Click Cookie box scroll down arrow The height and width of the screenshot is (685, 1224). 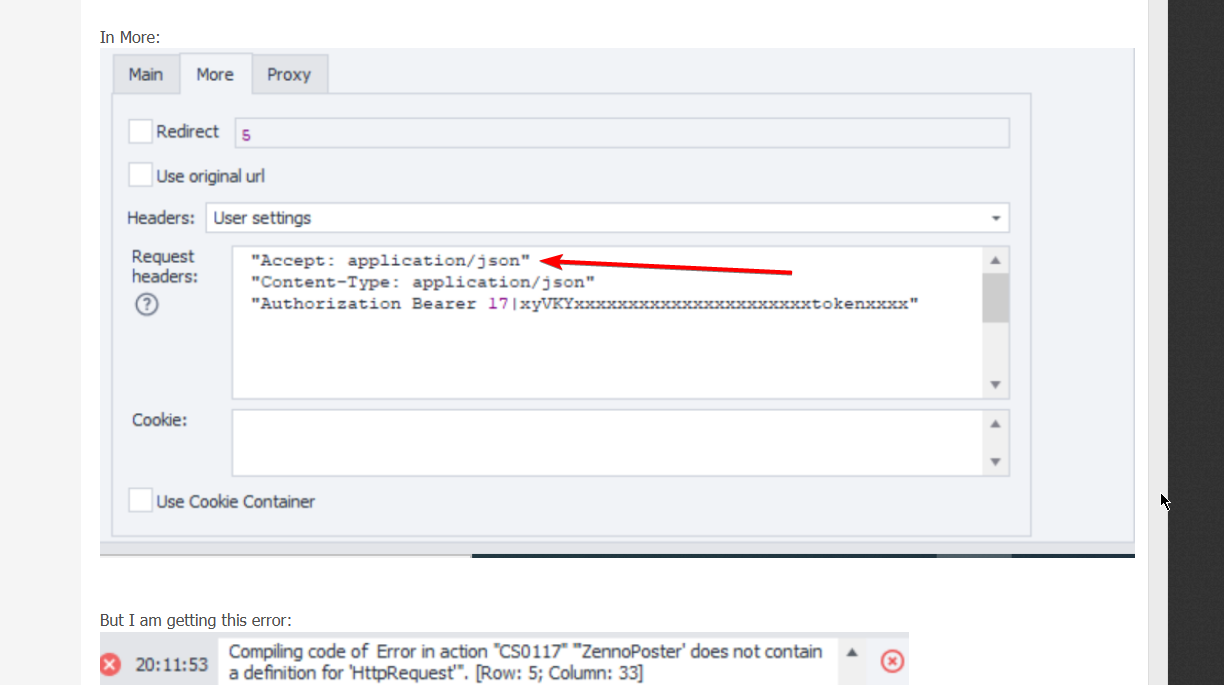[995, 461]
